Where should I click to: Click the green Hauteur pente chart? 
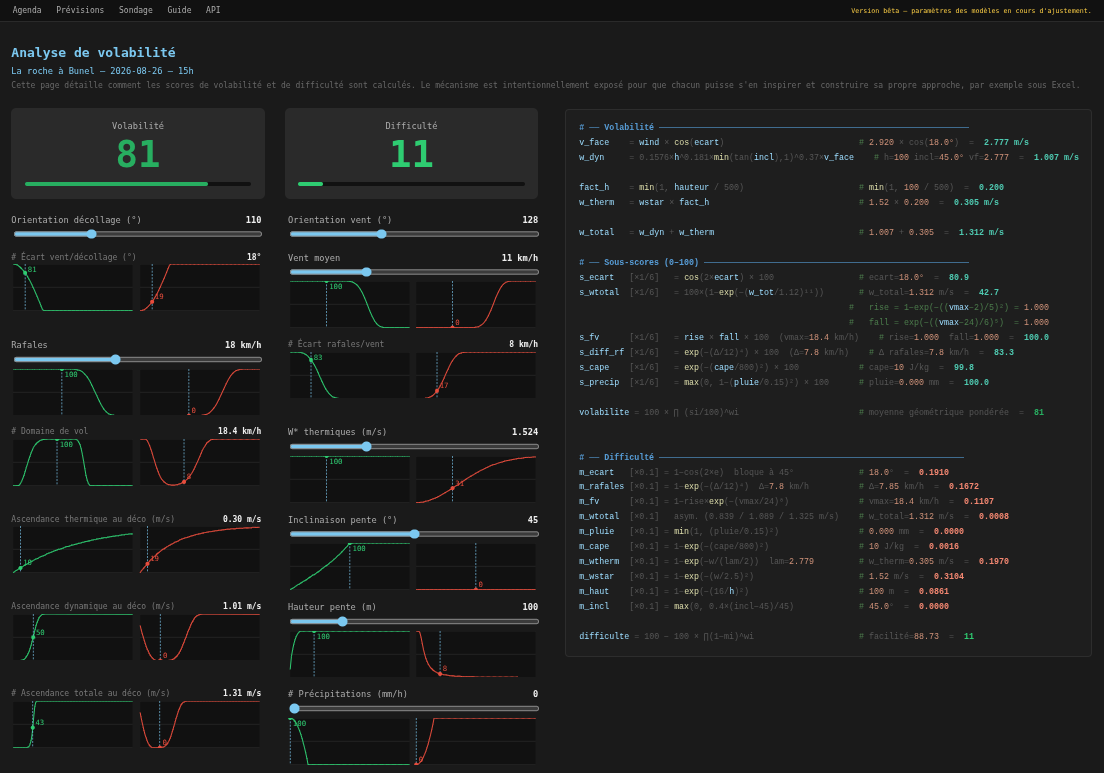350,653
